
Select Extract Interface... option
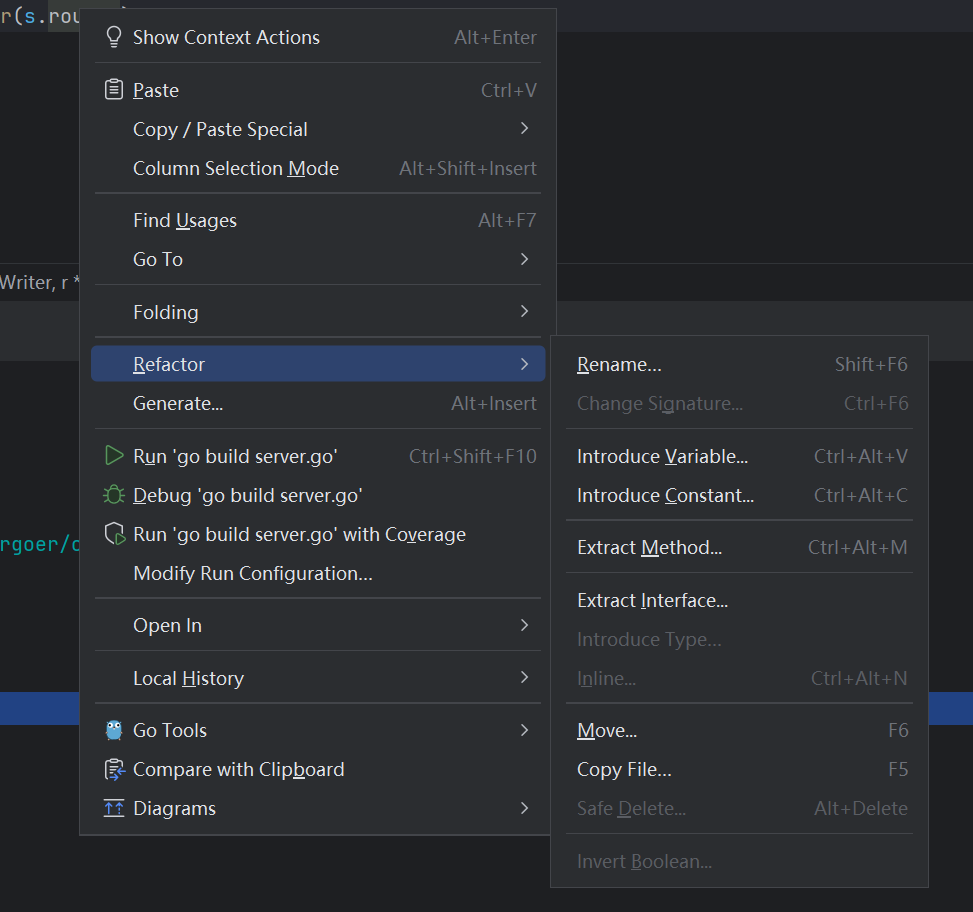click(x=652, y=600)
